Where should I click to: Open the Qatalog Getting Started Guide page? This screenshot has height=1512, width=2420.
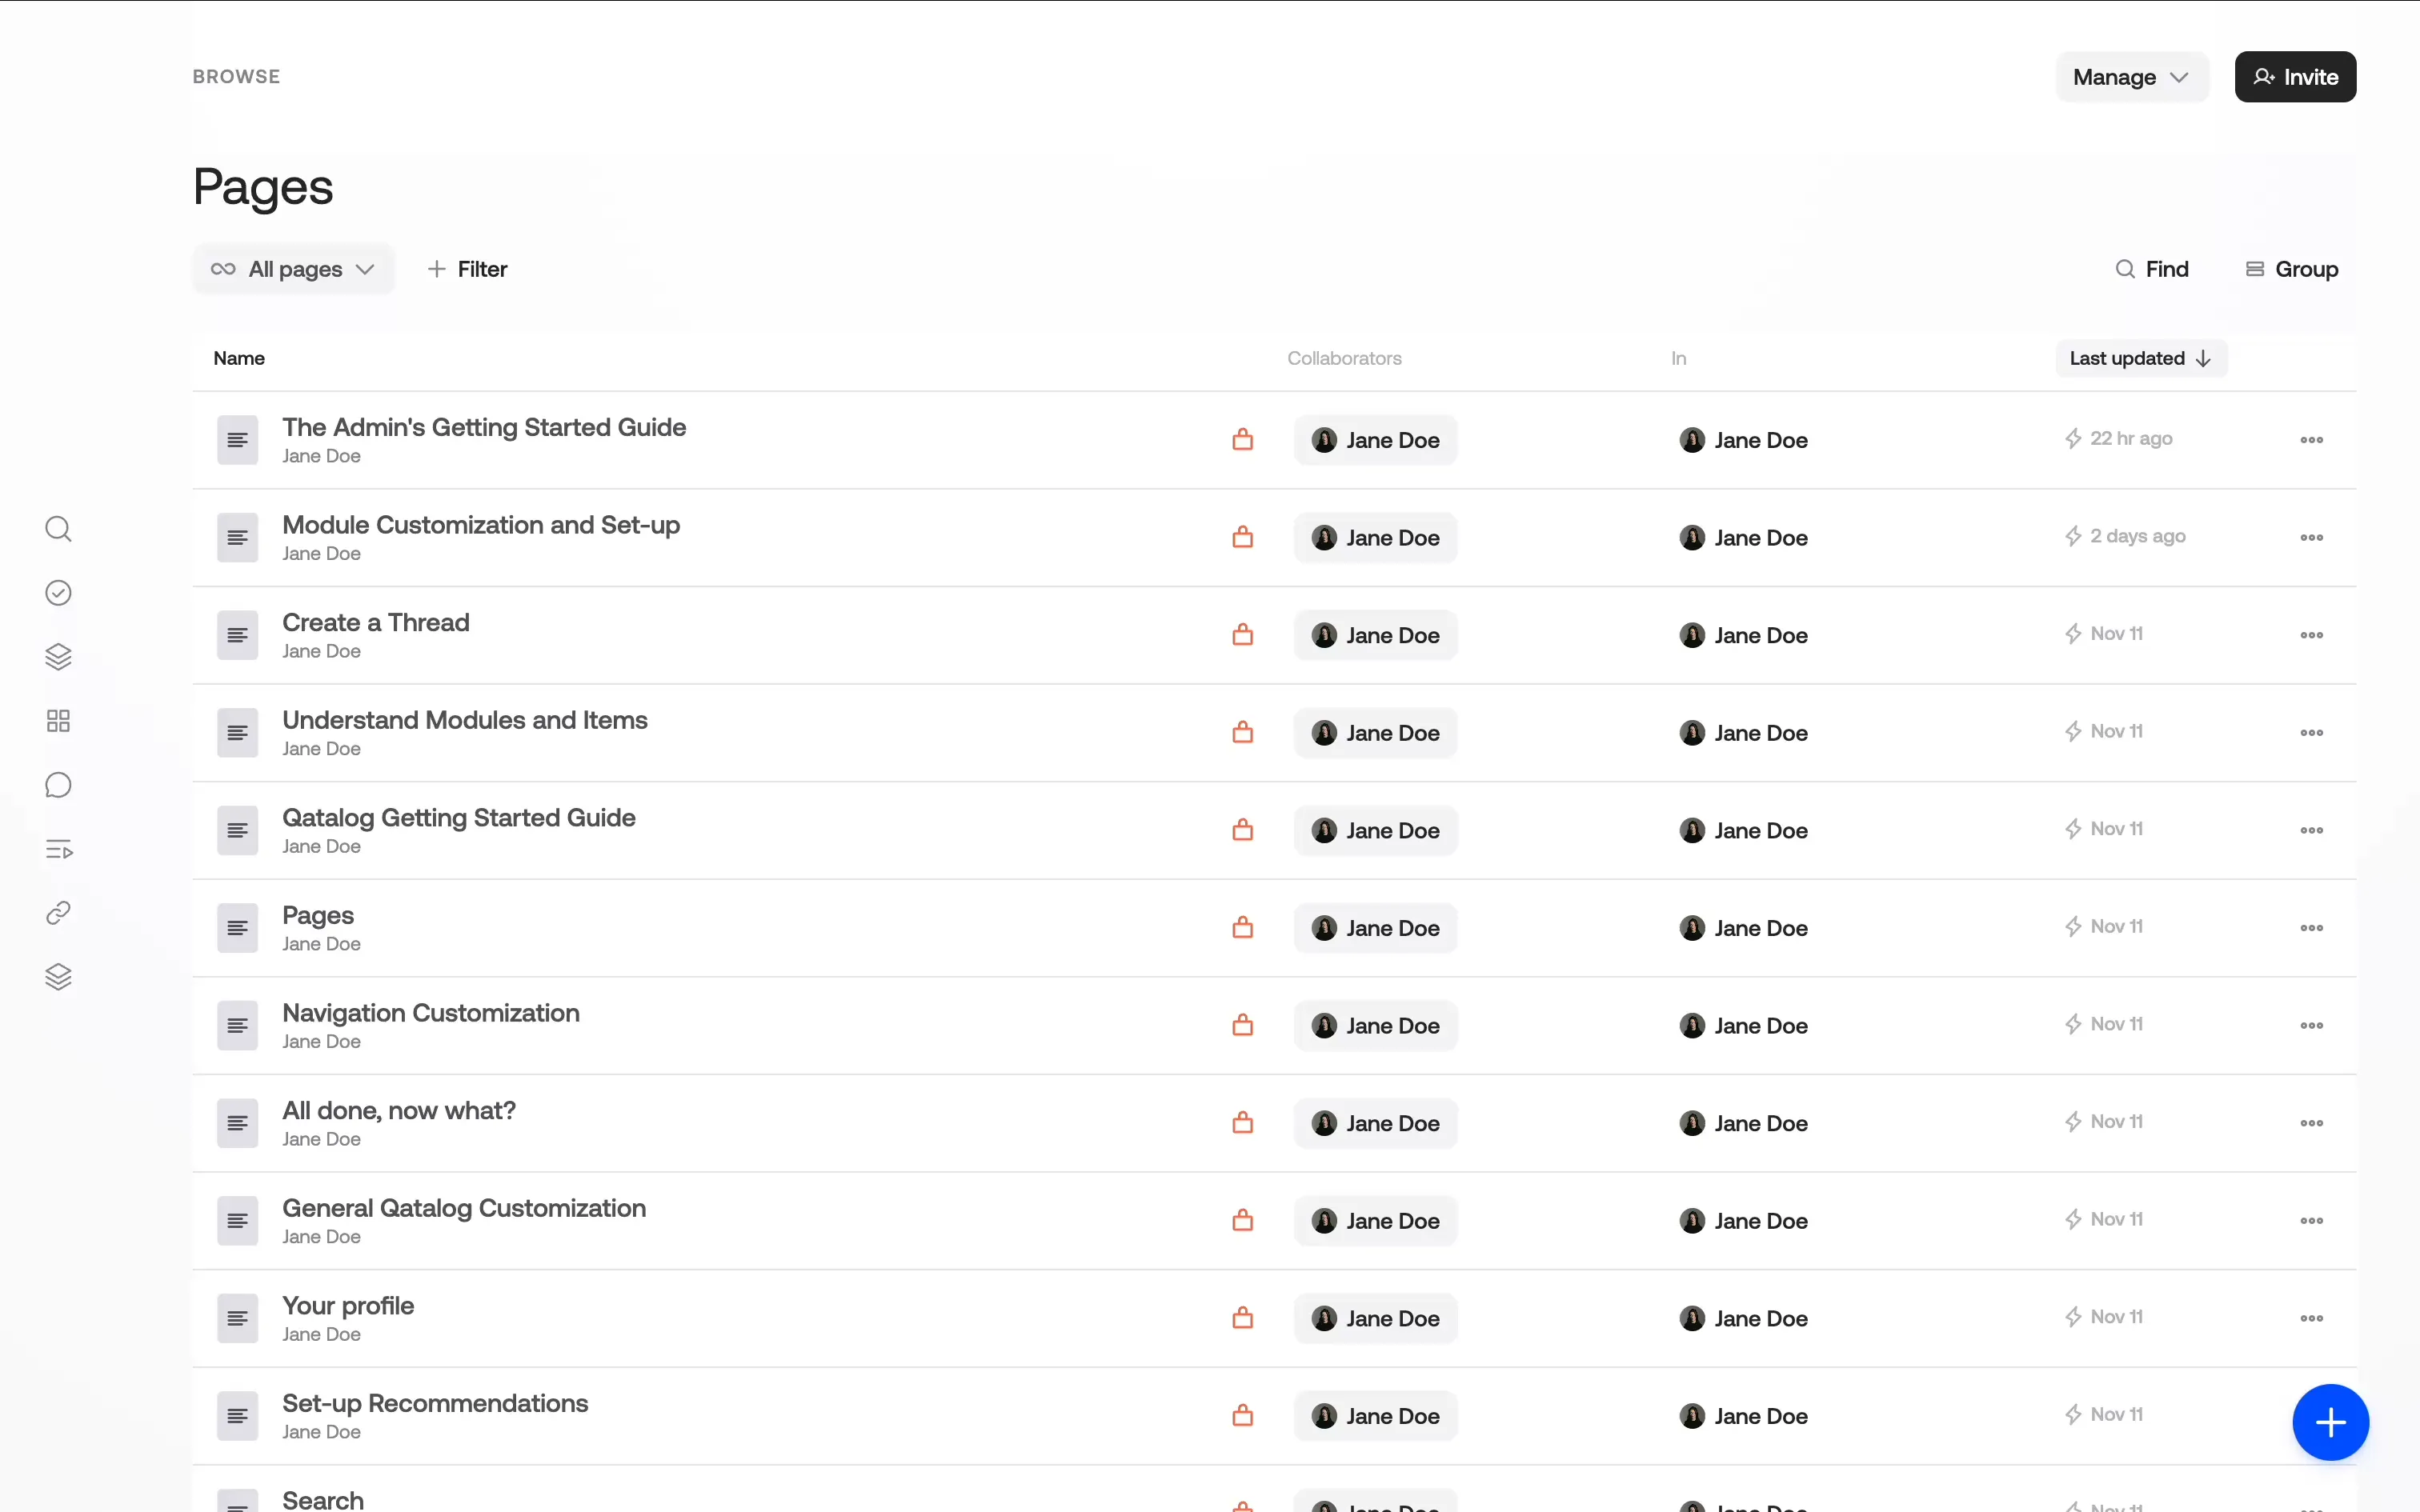click(x=459, y=817)
